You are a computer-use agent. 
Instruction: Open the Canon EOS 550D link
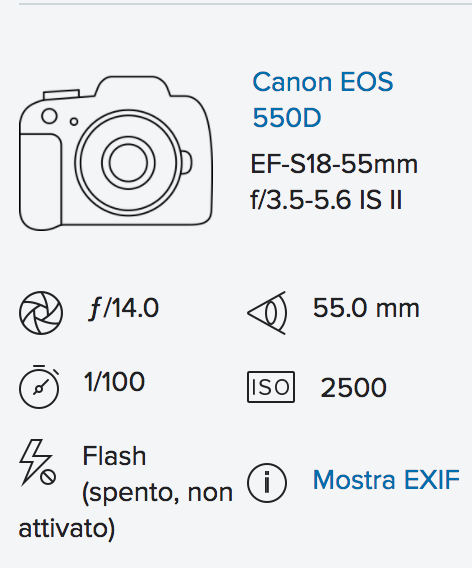[x=323, y=100]
